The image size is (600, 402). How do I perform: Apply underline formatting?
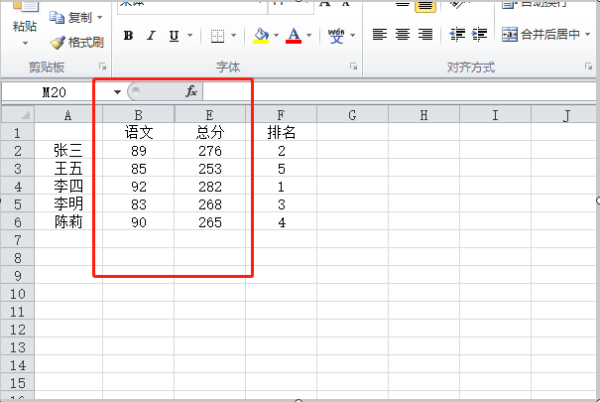point(174,36)
